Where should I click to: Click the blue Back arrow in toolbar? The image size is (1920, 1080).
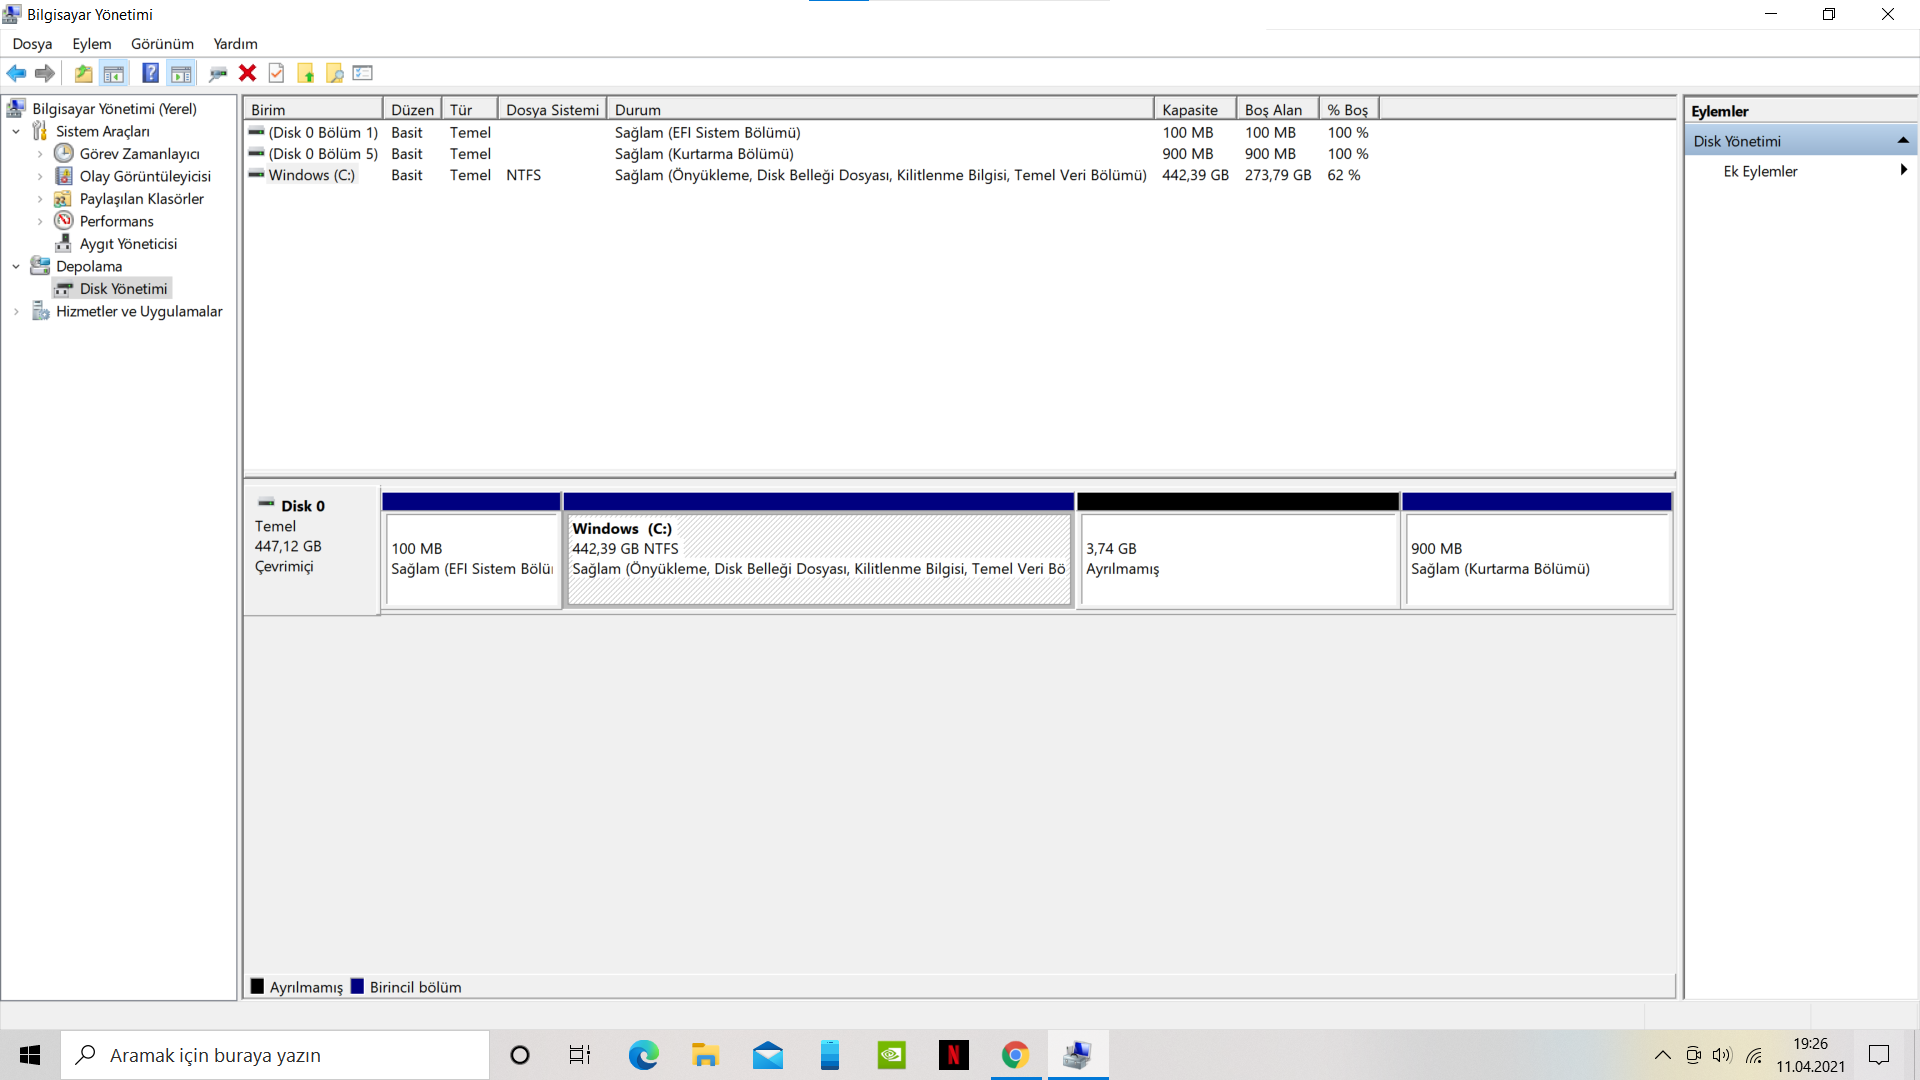pyautogui.click(x=16, y=73)
